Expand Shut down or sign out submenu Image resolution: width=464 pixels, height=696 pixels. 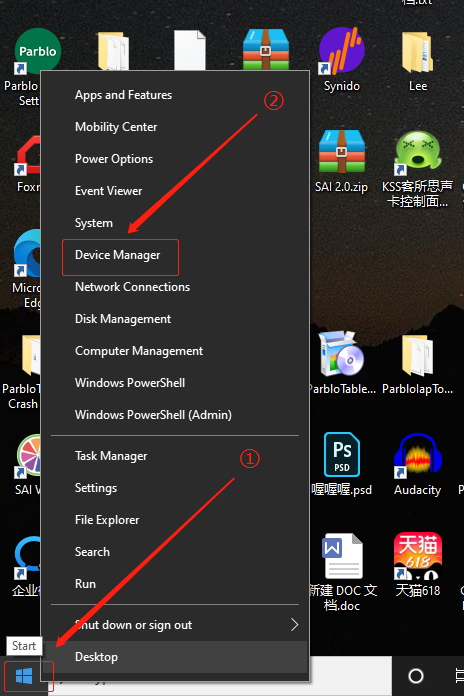174,625
